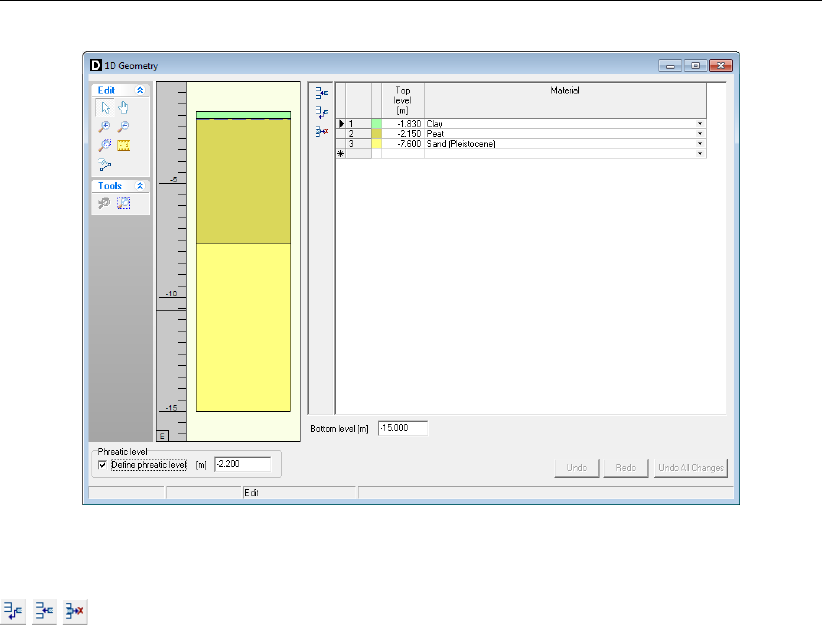The width and height of the screenshot is (822, 625).
Task: Select row header number 2
Action: 359,134
